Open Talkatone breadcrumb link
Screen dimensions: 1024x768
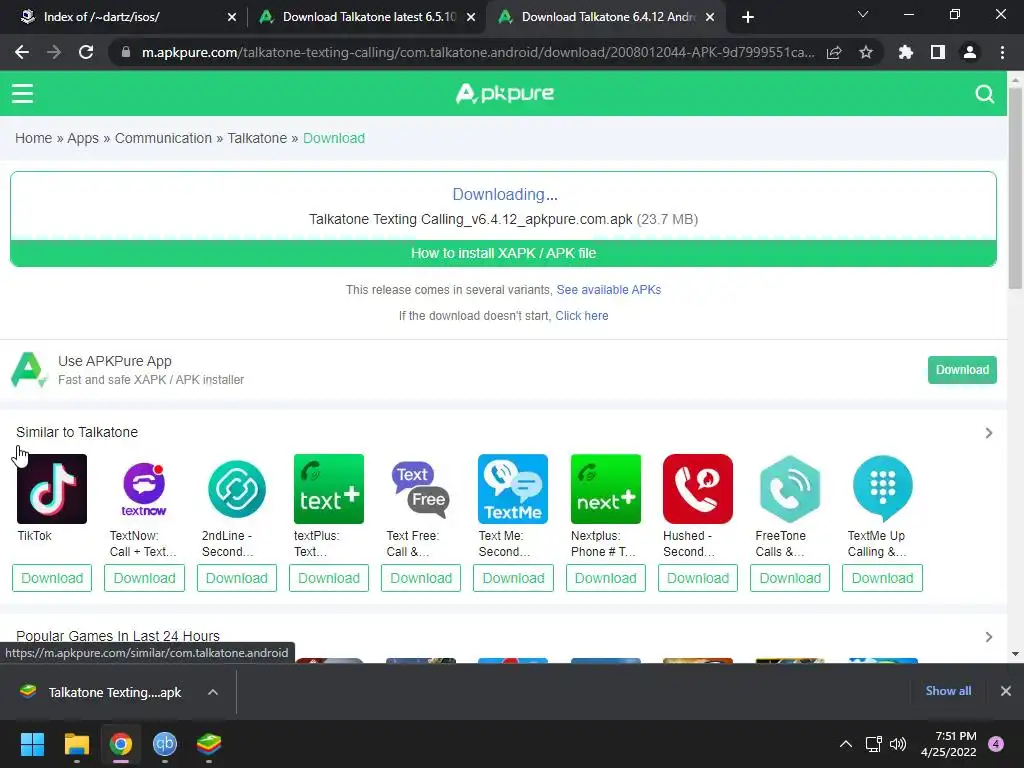coord(257,138)
